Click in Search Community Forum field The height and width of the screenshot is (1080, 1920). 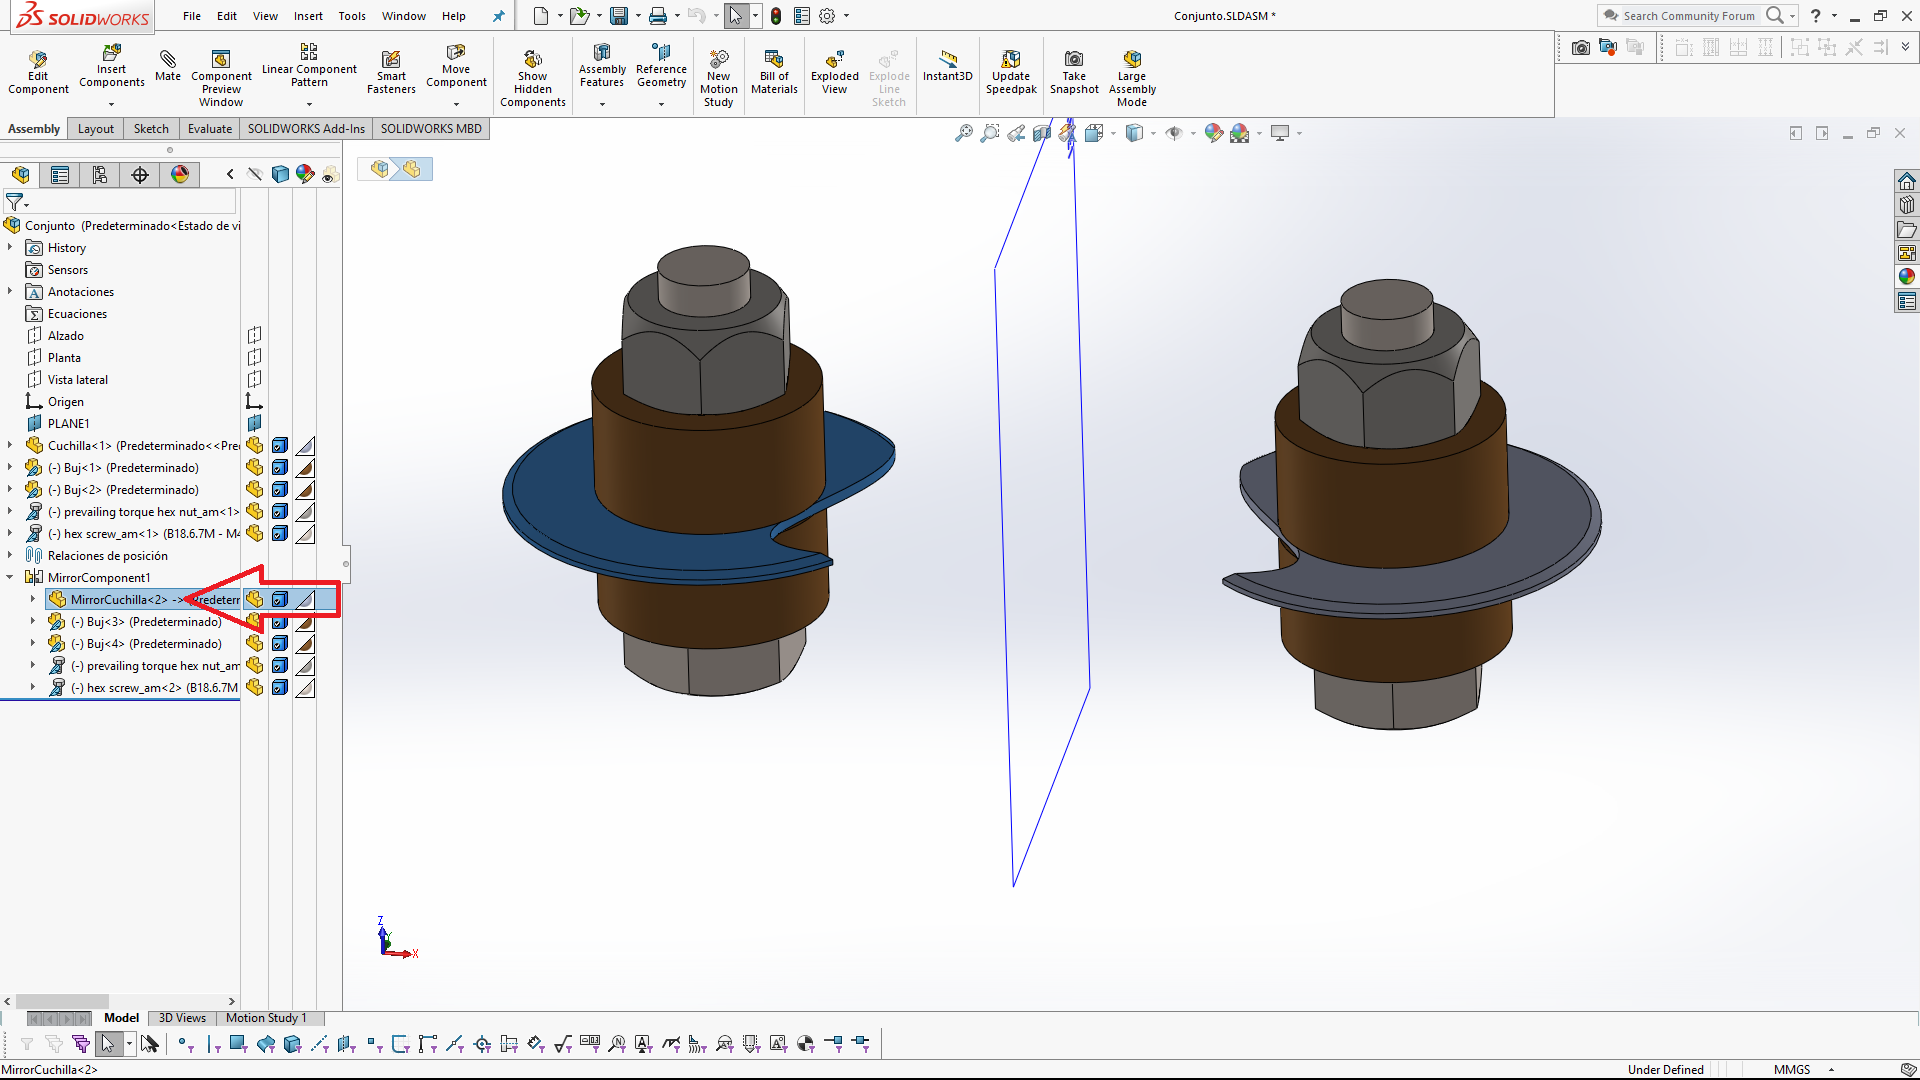pos(1688,16)
